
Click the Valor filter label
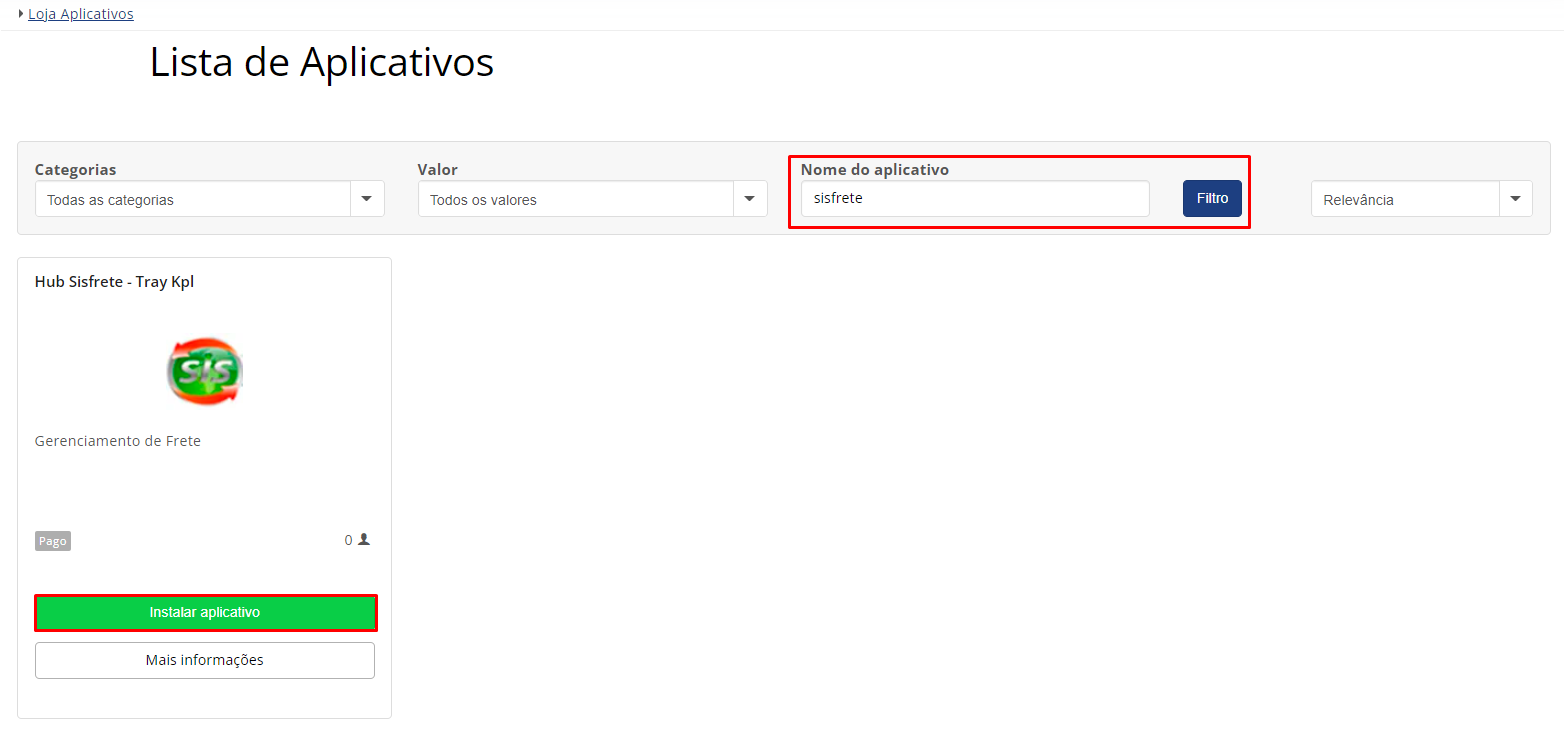(438, 170)
